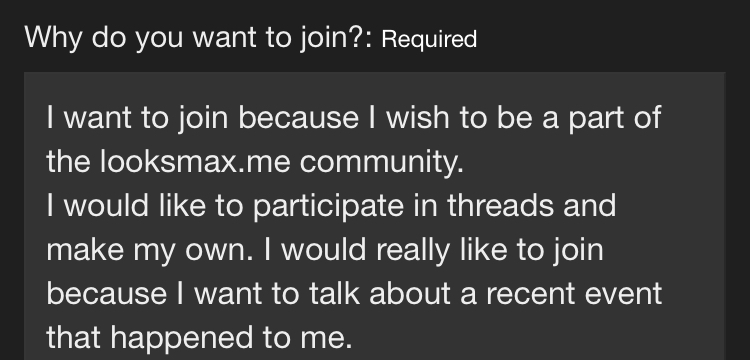Focus the join reason text area
750x360 pixels.
[375, 216]
